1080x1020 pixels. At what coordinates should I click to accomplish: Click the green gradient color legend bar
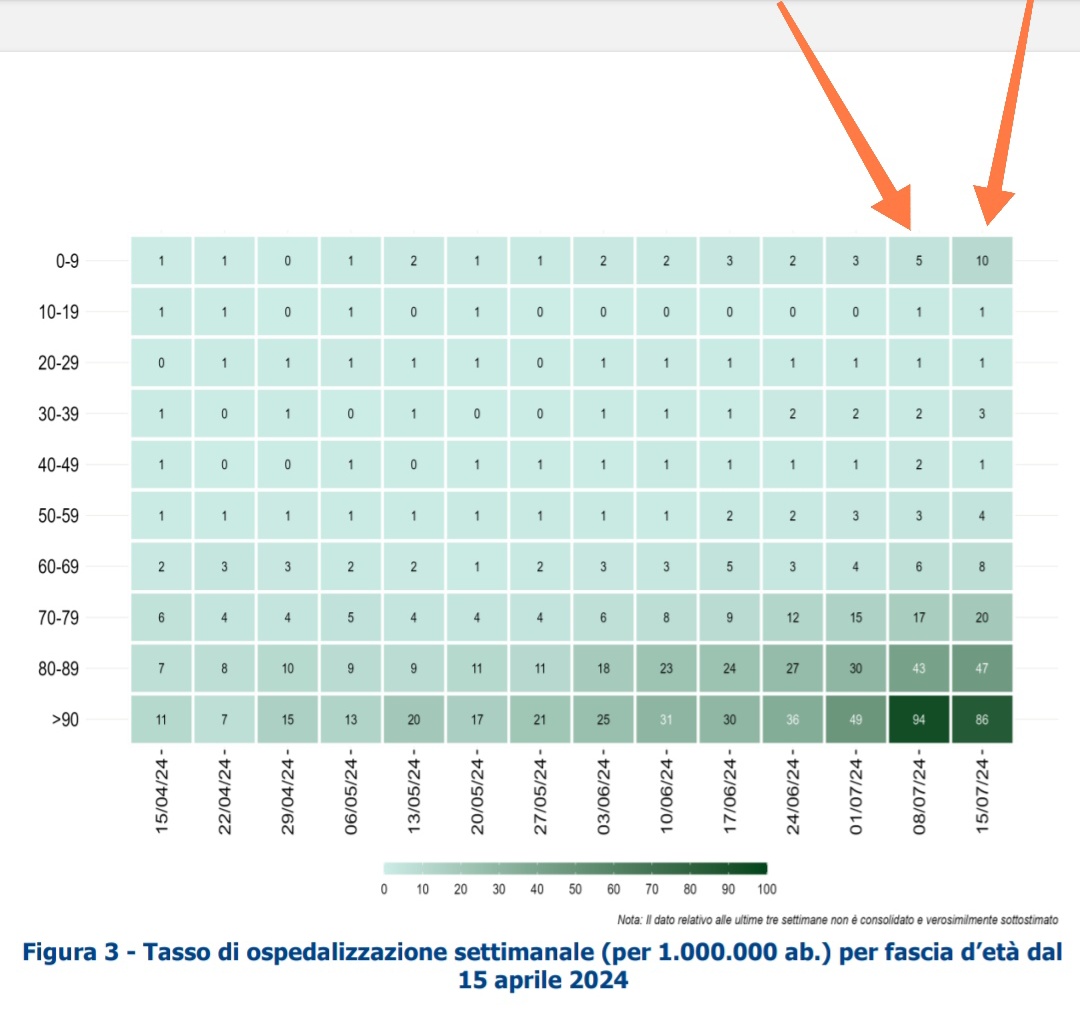(x=575, y=868)
